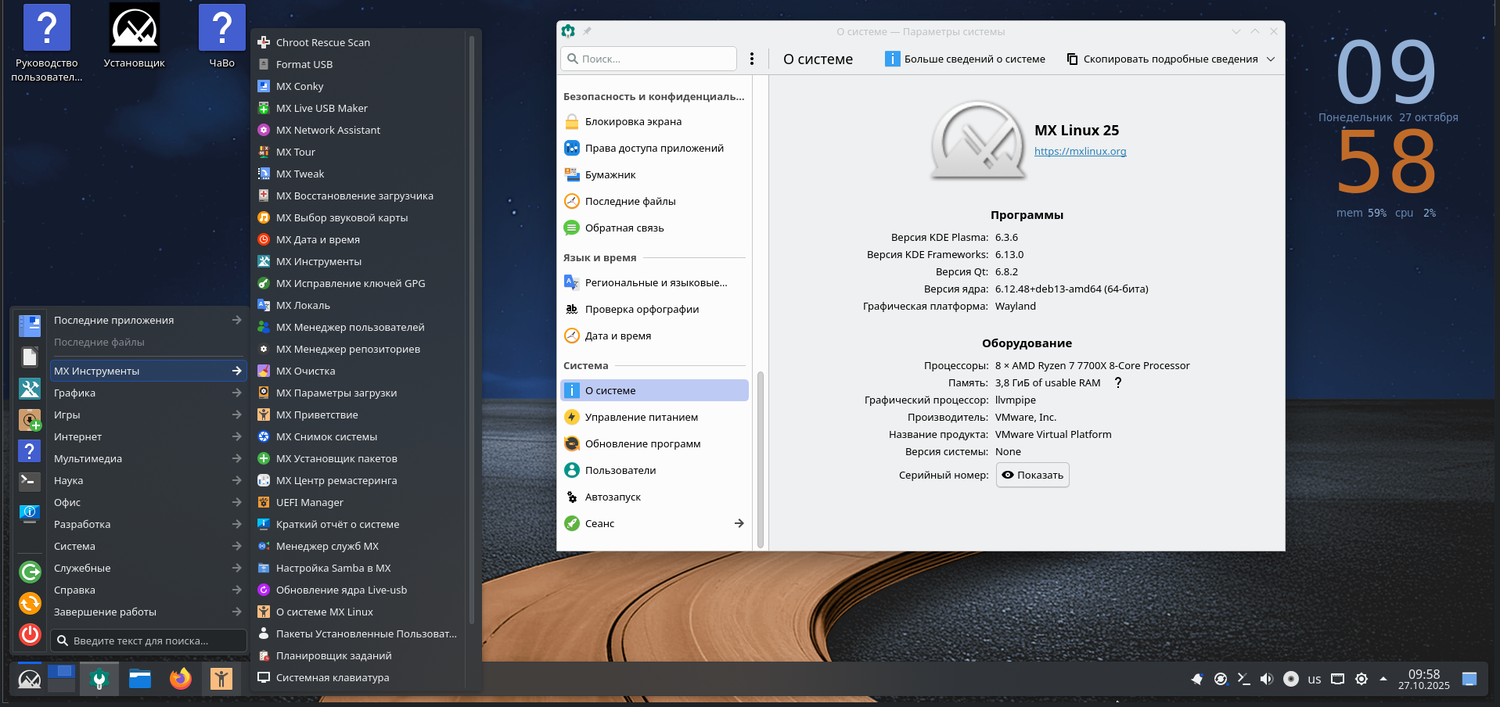
Task: Click Больше сведений о системе button
Action: [965, 59]
